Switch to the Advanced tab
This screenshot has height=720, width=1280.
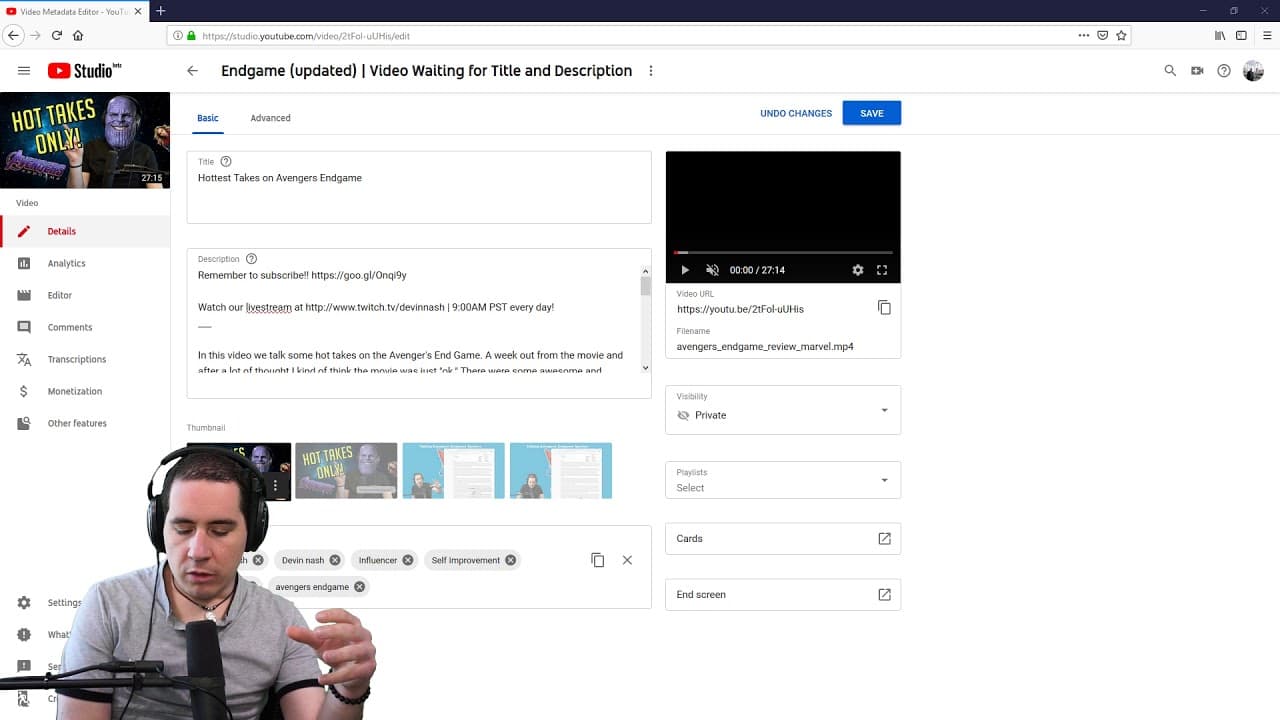click(x=270, y=118)
